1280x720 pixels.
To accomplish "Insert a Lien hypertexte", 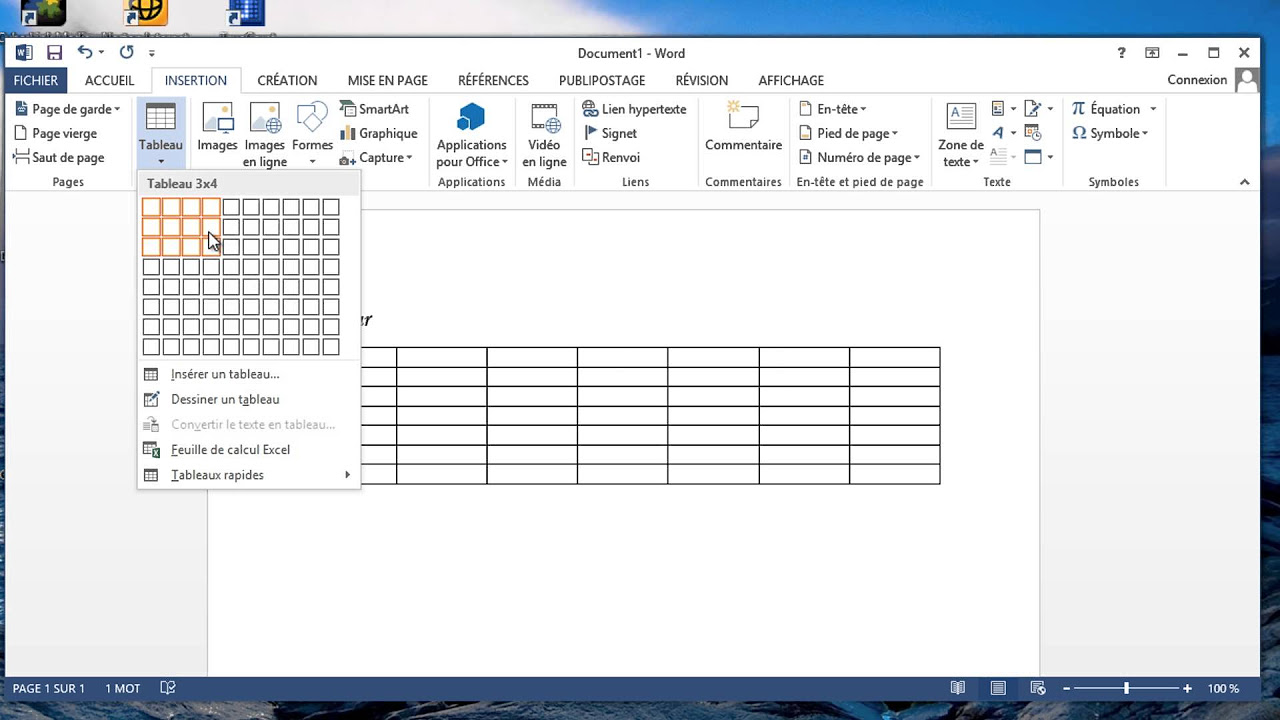I will click(634, 109).
